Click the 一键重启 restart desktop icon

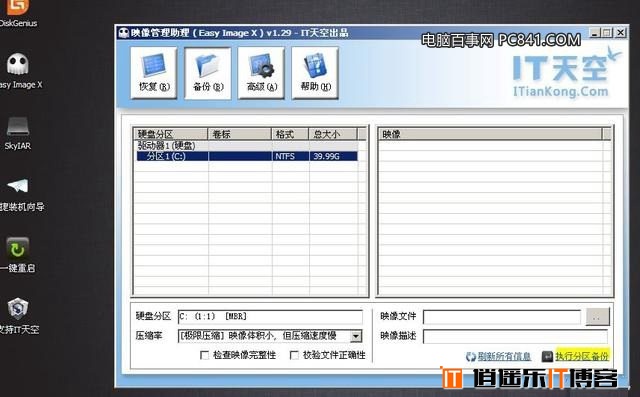18,255
